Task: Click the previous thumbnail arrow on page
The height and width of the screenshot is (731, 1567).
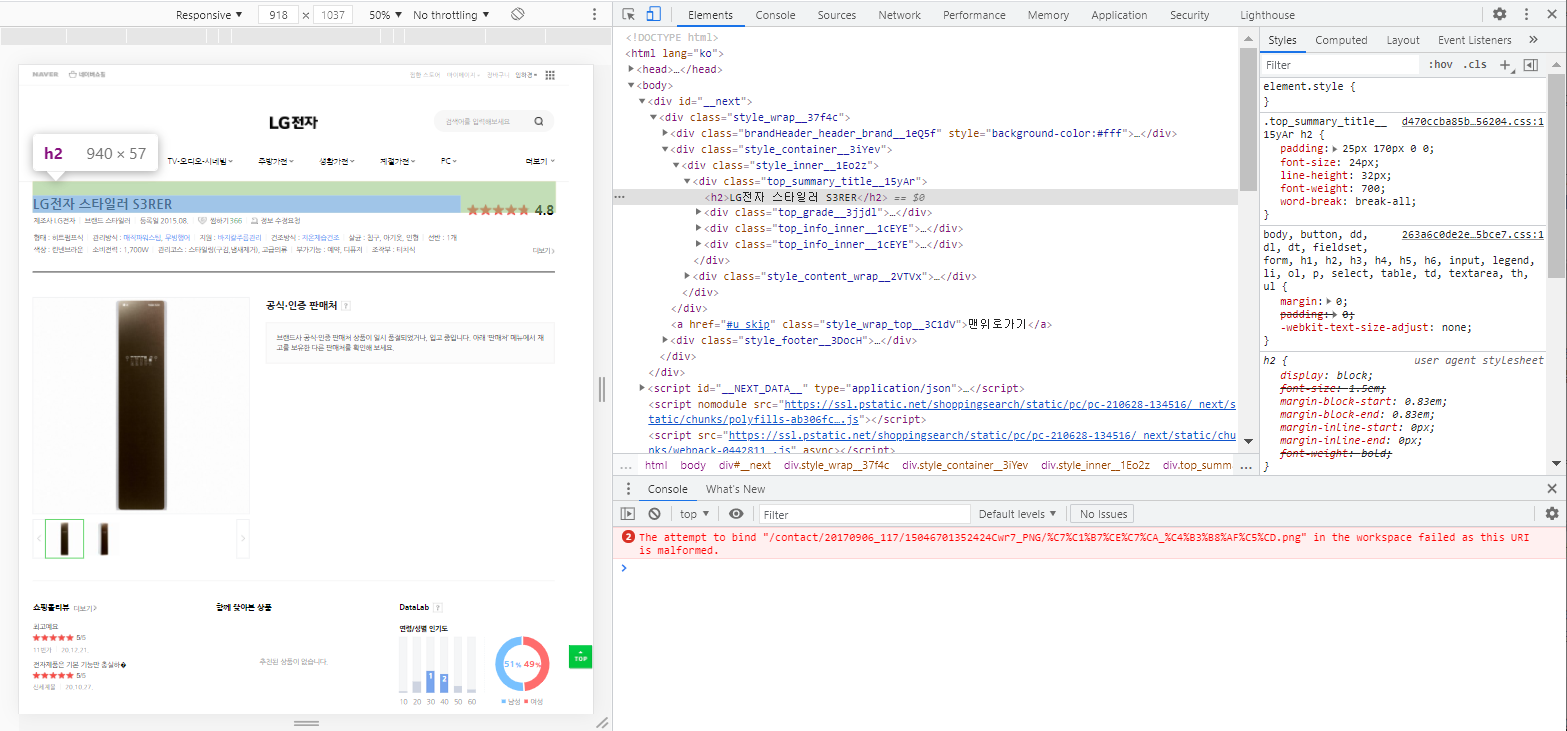Action: [x=39, y=539]
